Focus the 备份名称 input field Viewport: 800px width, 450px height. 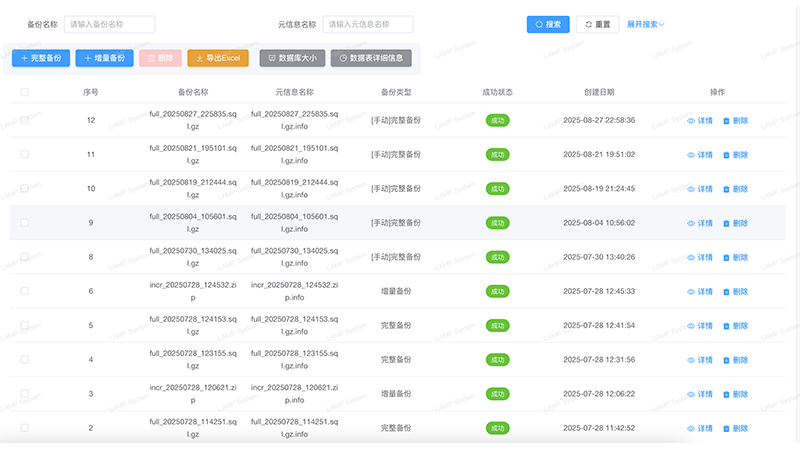click(x=110, y=24)
